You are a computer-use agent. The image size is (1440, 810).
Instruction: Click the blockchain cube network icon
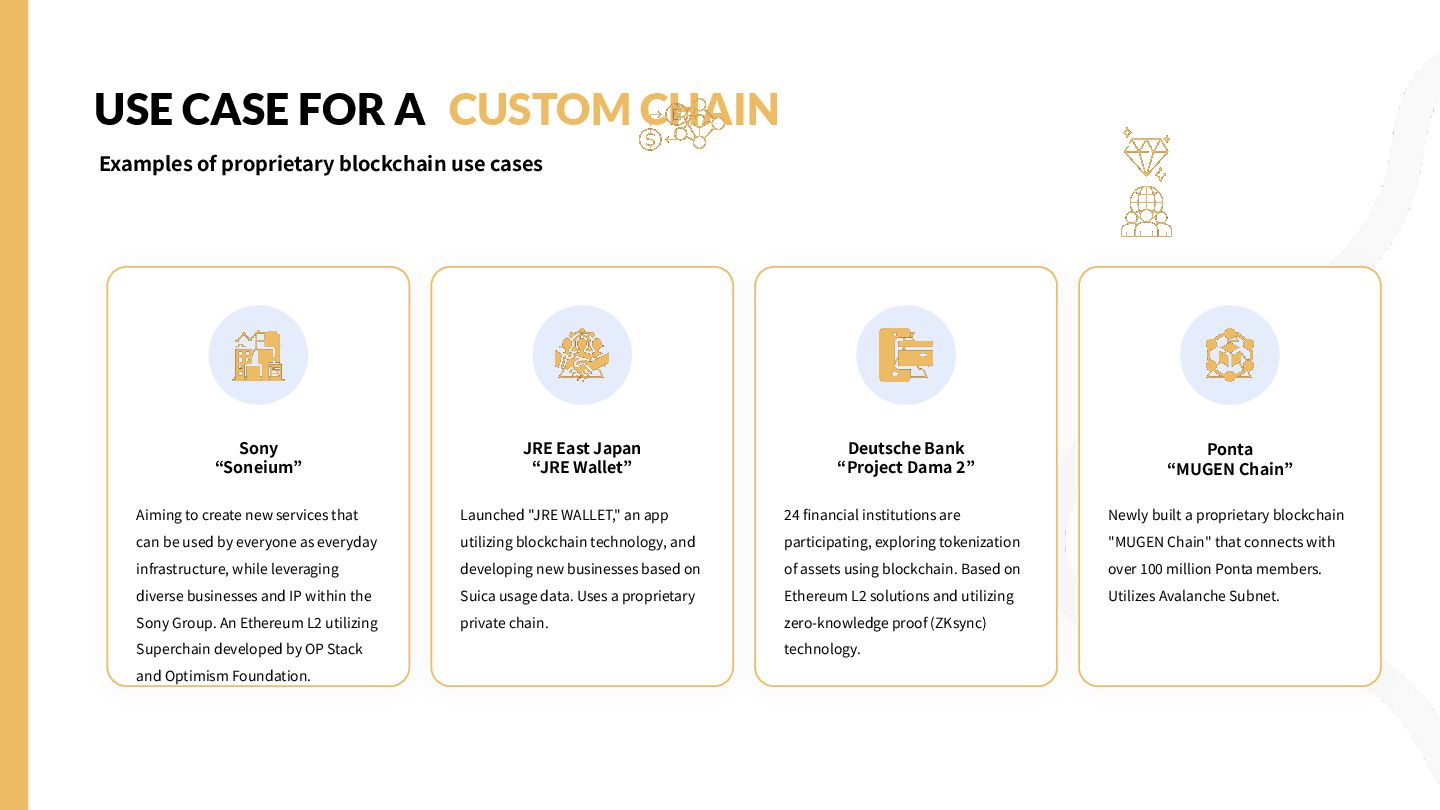tap(1230, 356)
